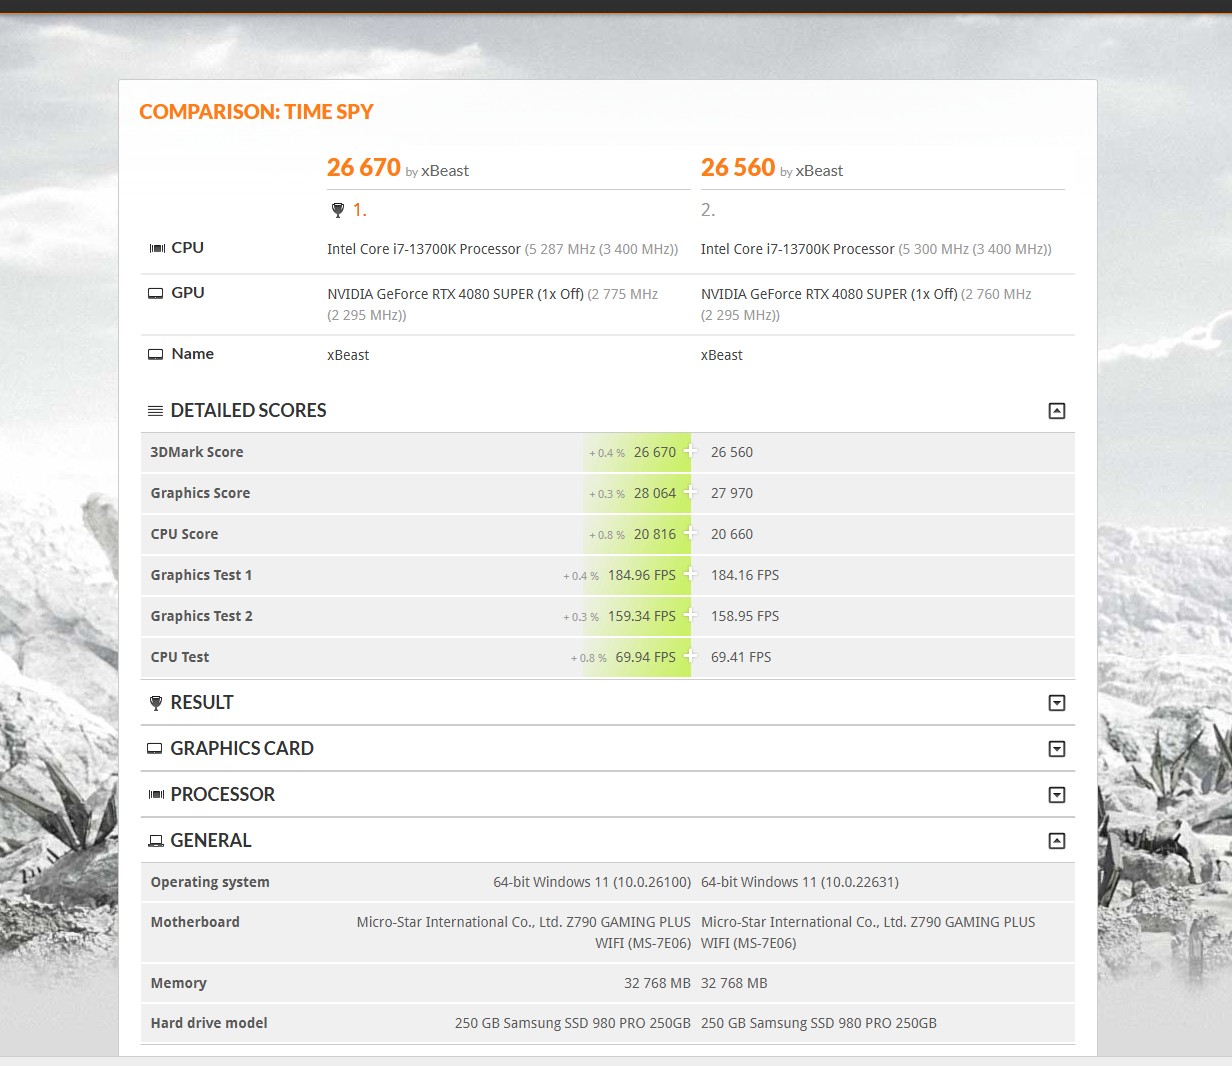Image resolution: width=1232 pixels, height=1066 pixels.
Task: Collapse the General section
Action: click(x=1057, y=841)
